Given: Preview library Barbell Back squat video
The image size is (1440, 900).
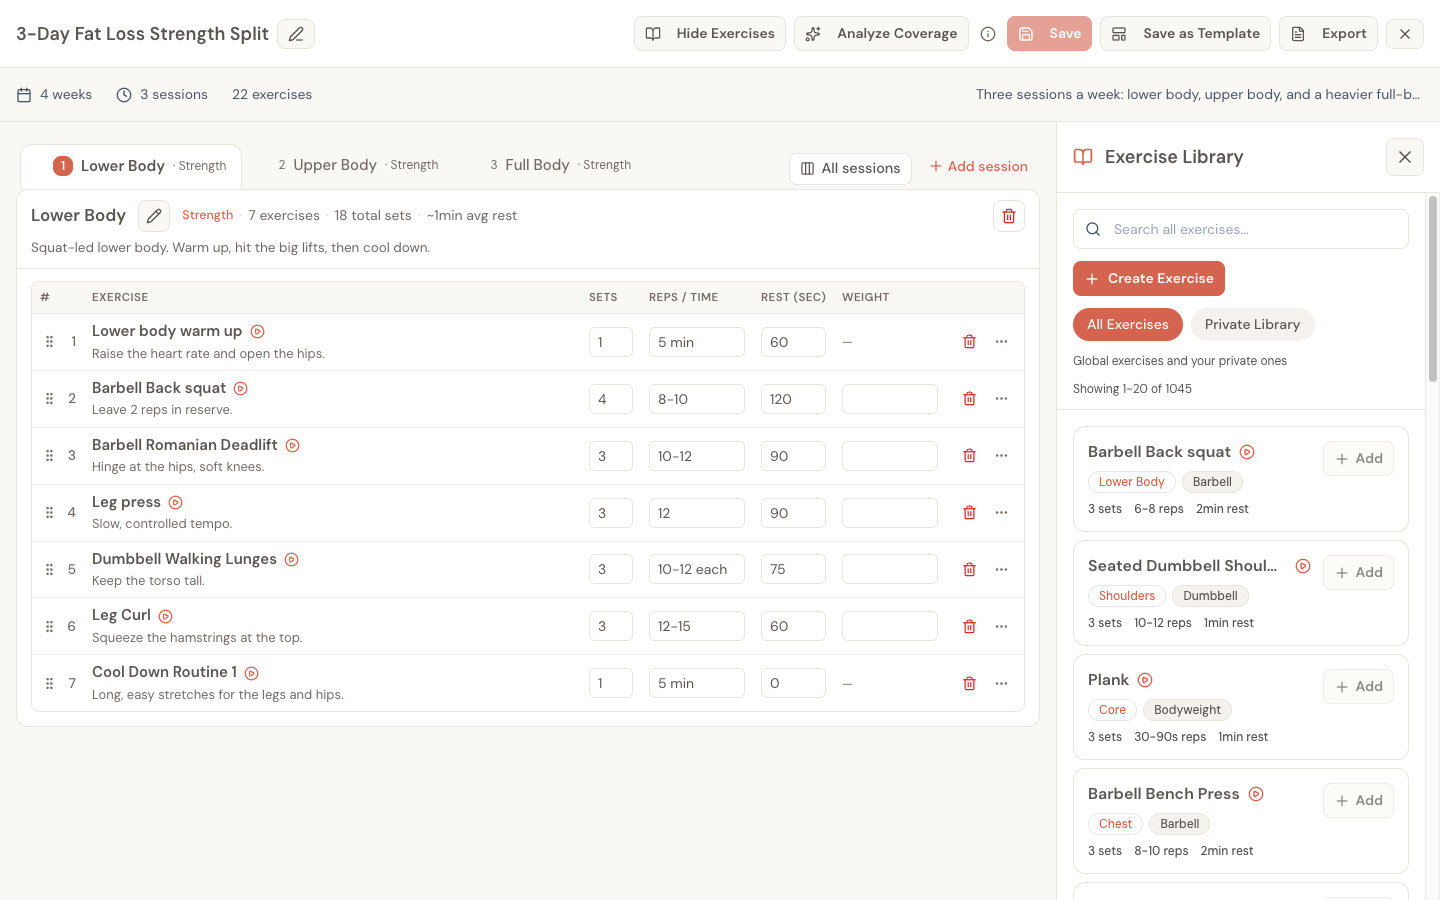Looking at the screenshot, I should tap(1247, 452).
